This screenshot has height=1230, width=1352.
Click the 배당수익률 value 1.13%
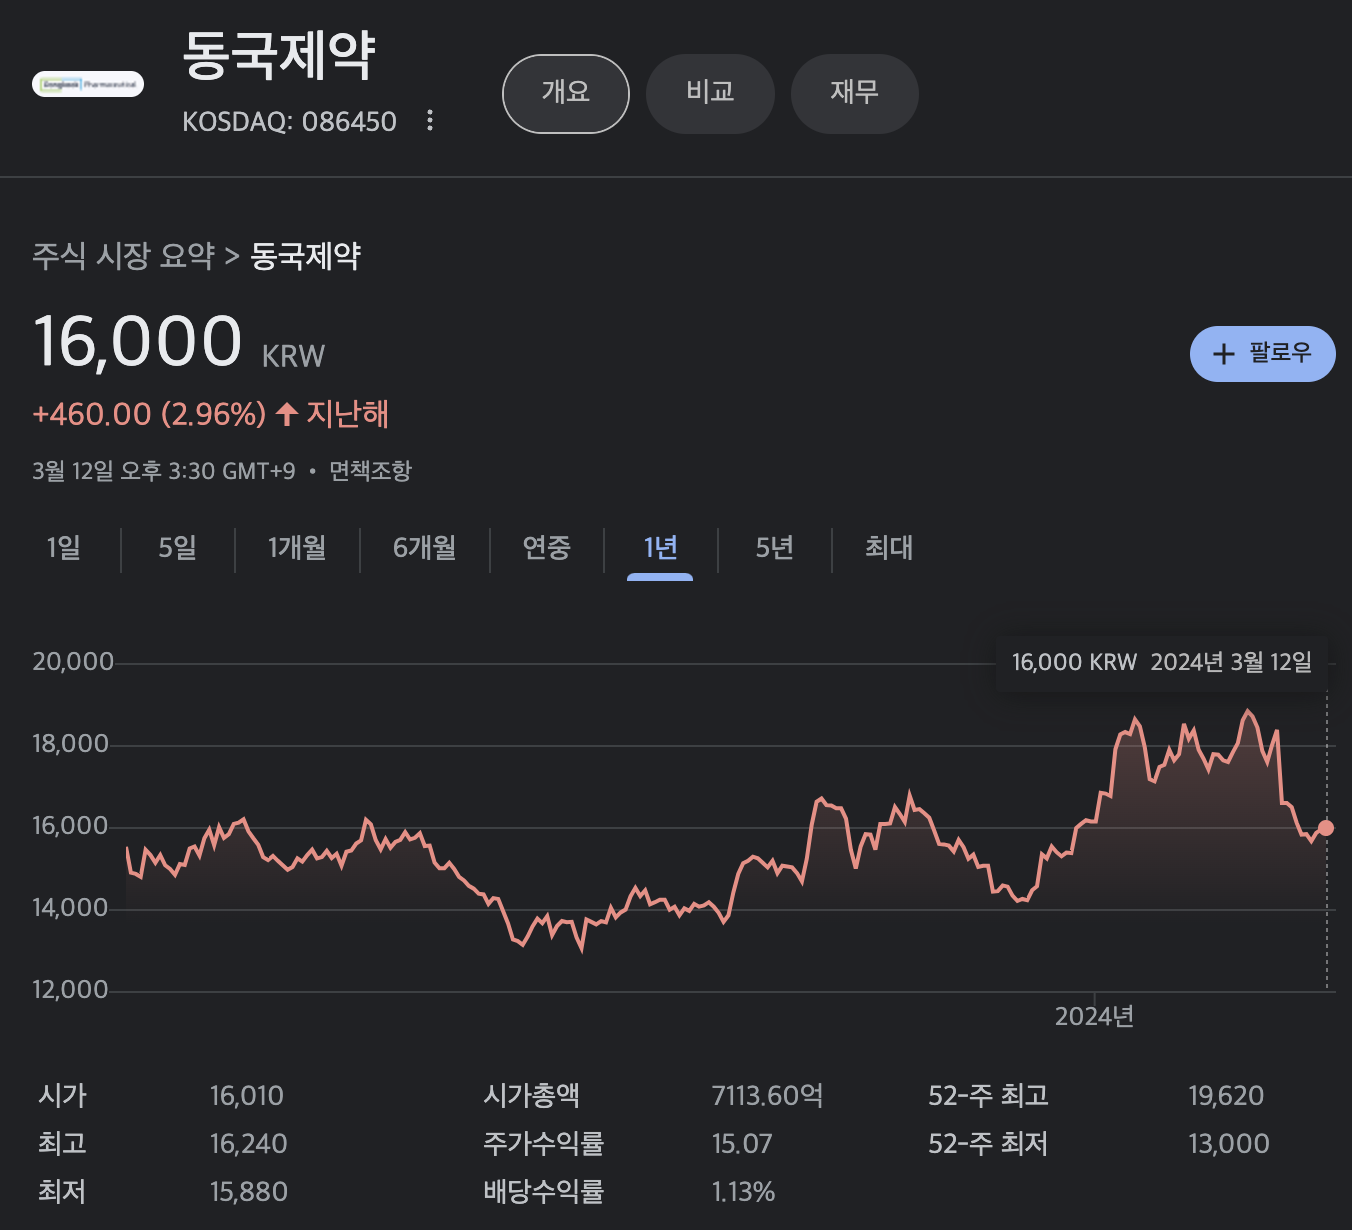point(744,1192)
